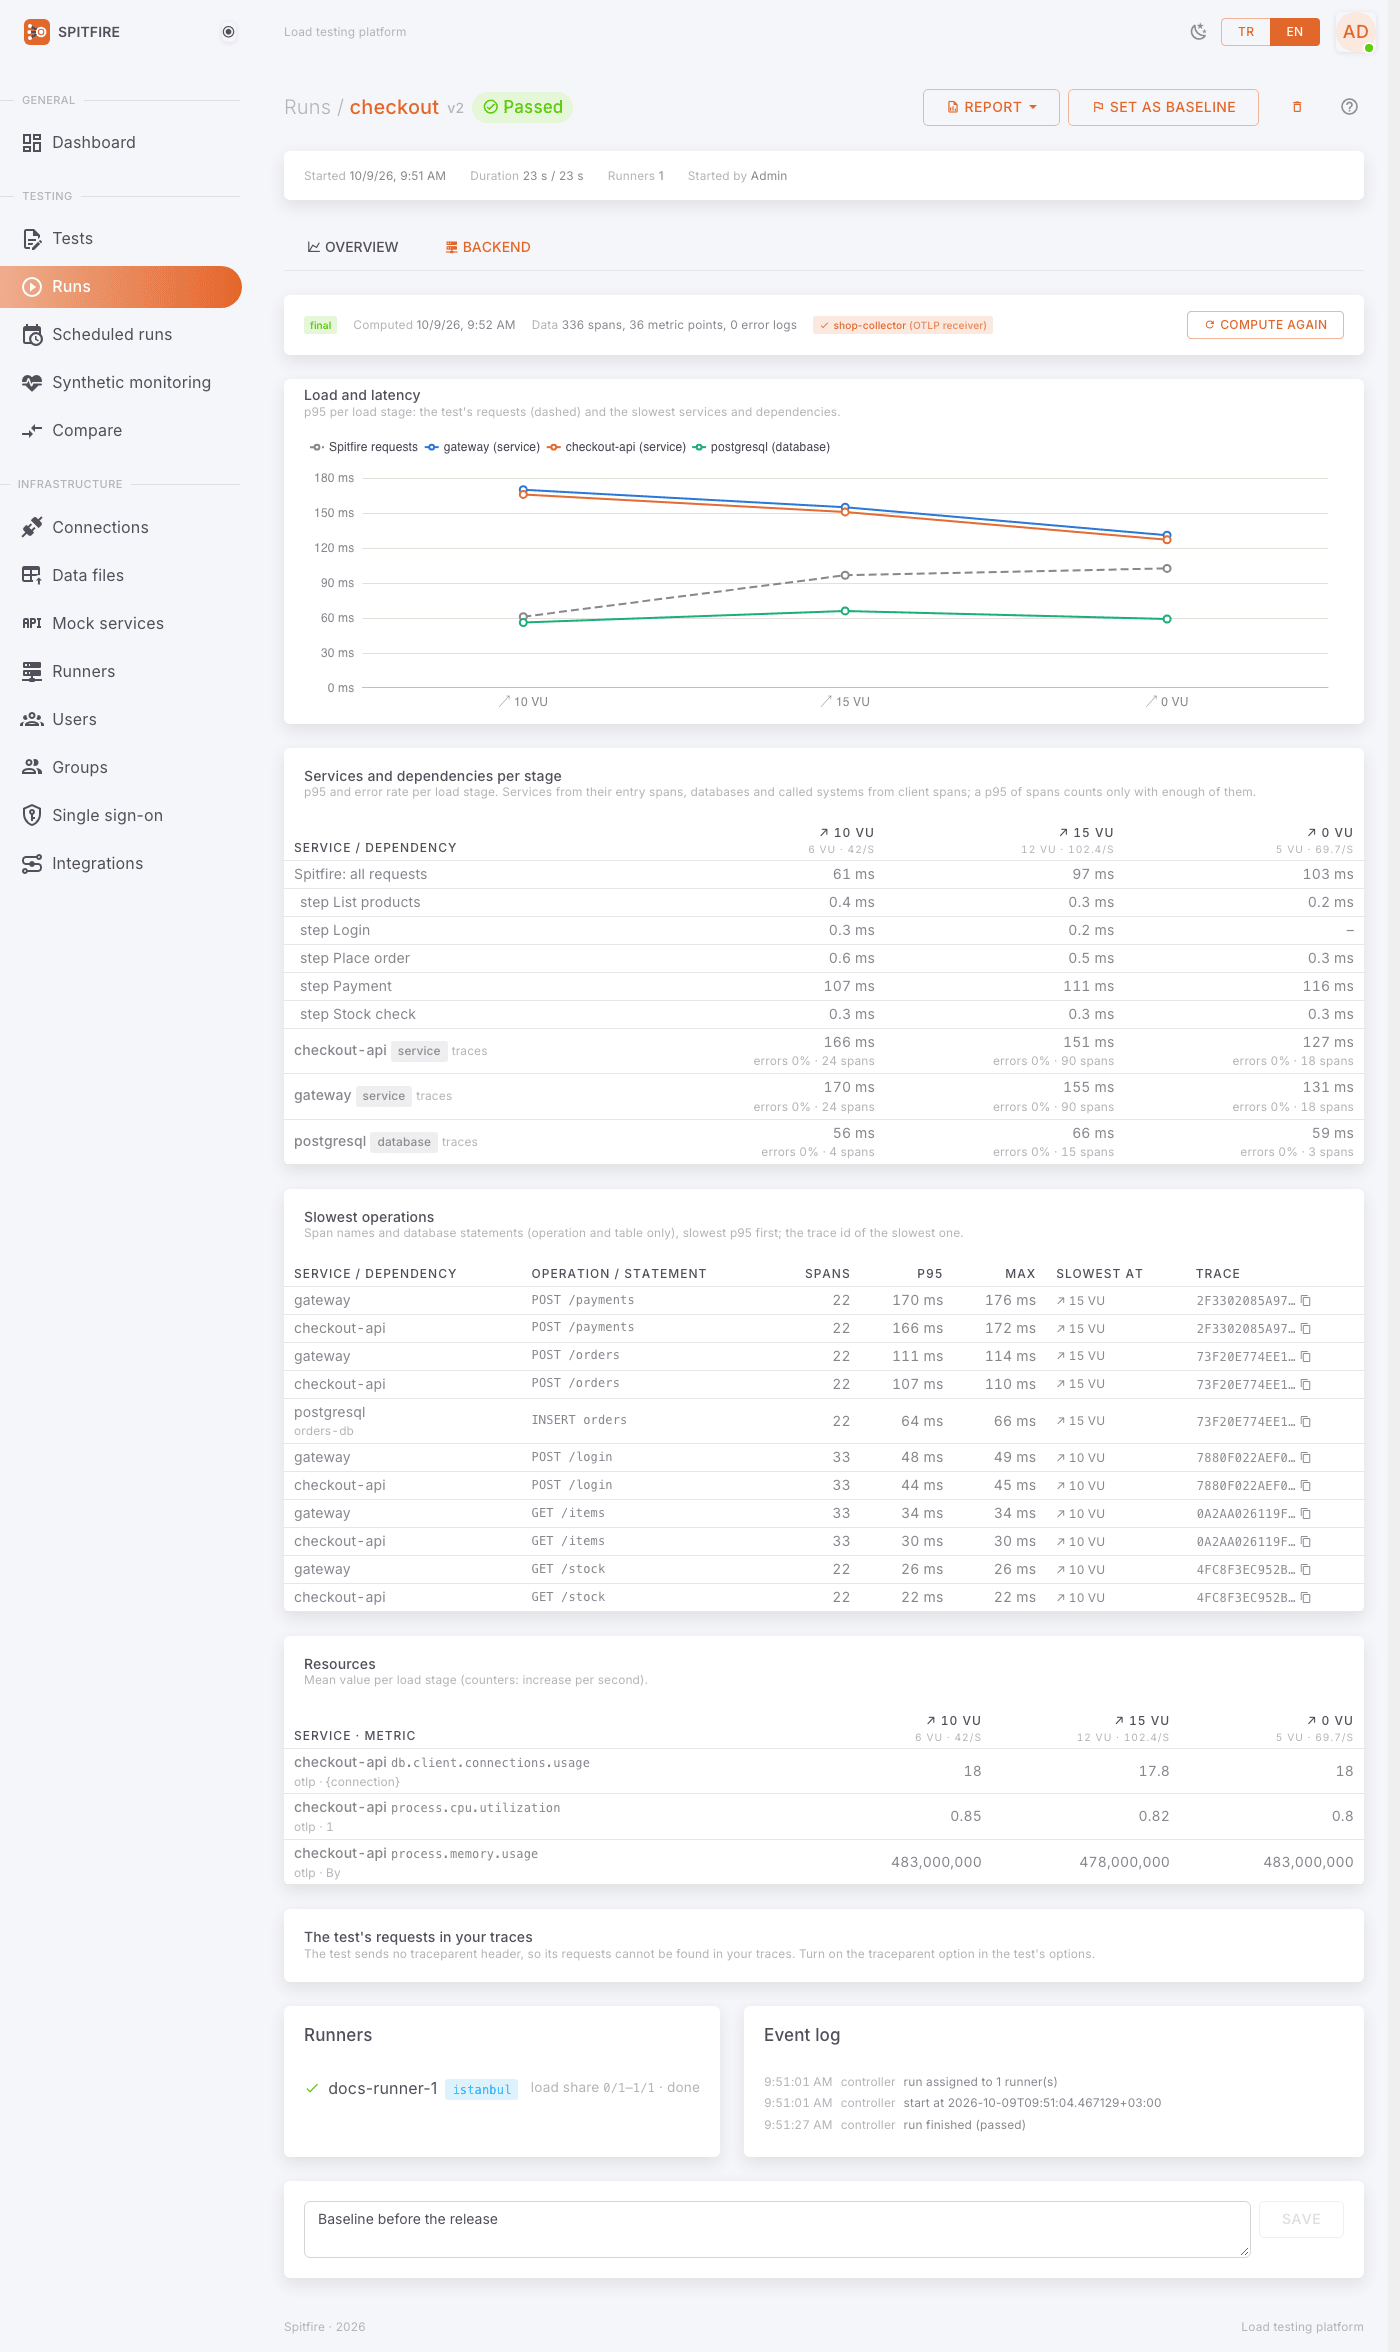Copy trace id for gateway POST /payments
This screenshot has width=1400, height=2352.
click(1306, 1301)
